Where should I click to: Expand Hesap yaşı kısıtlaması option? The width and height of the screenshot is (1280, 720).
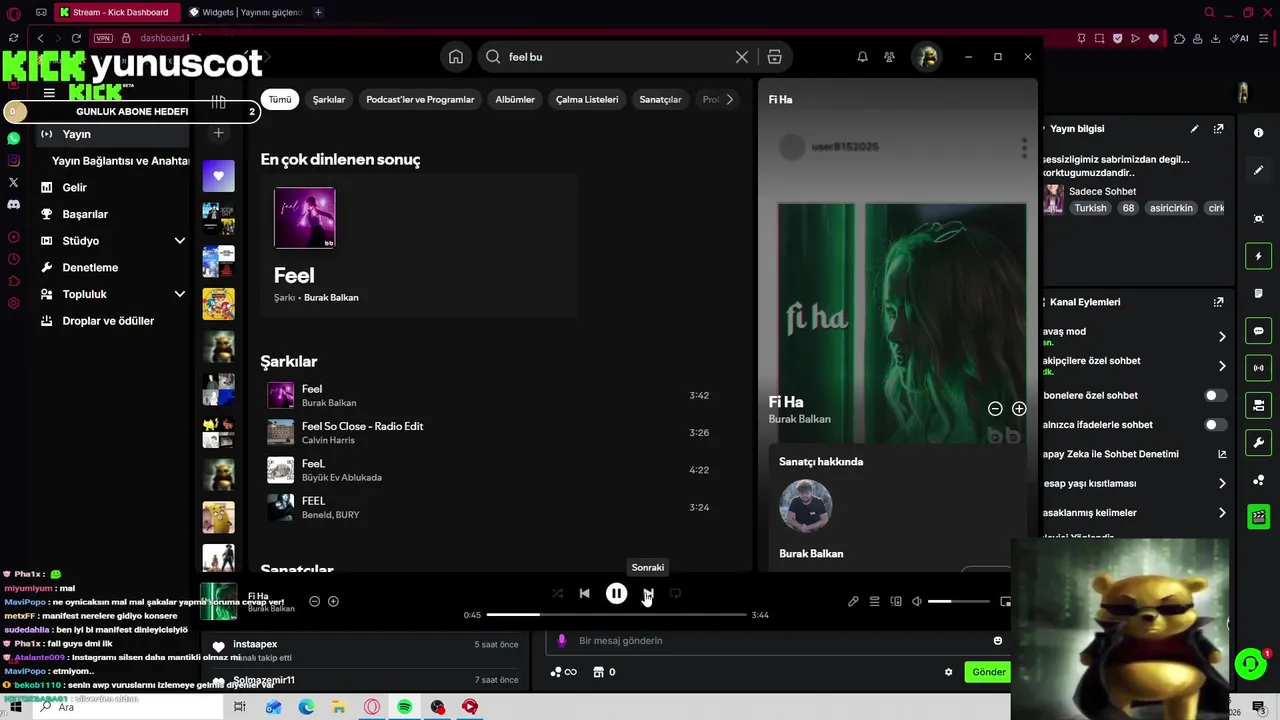coord(1221,484)
